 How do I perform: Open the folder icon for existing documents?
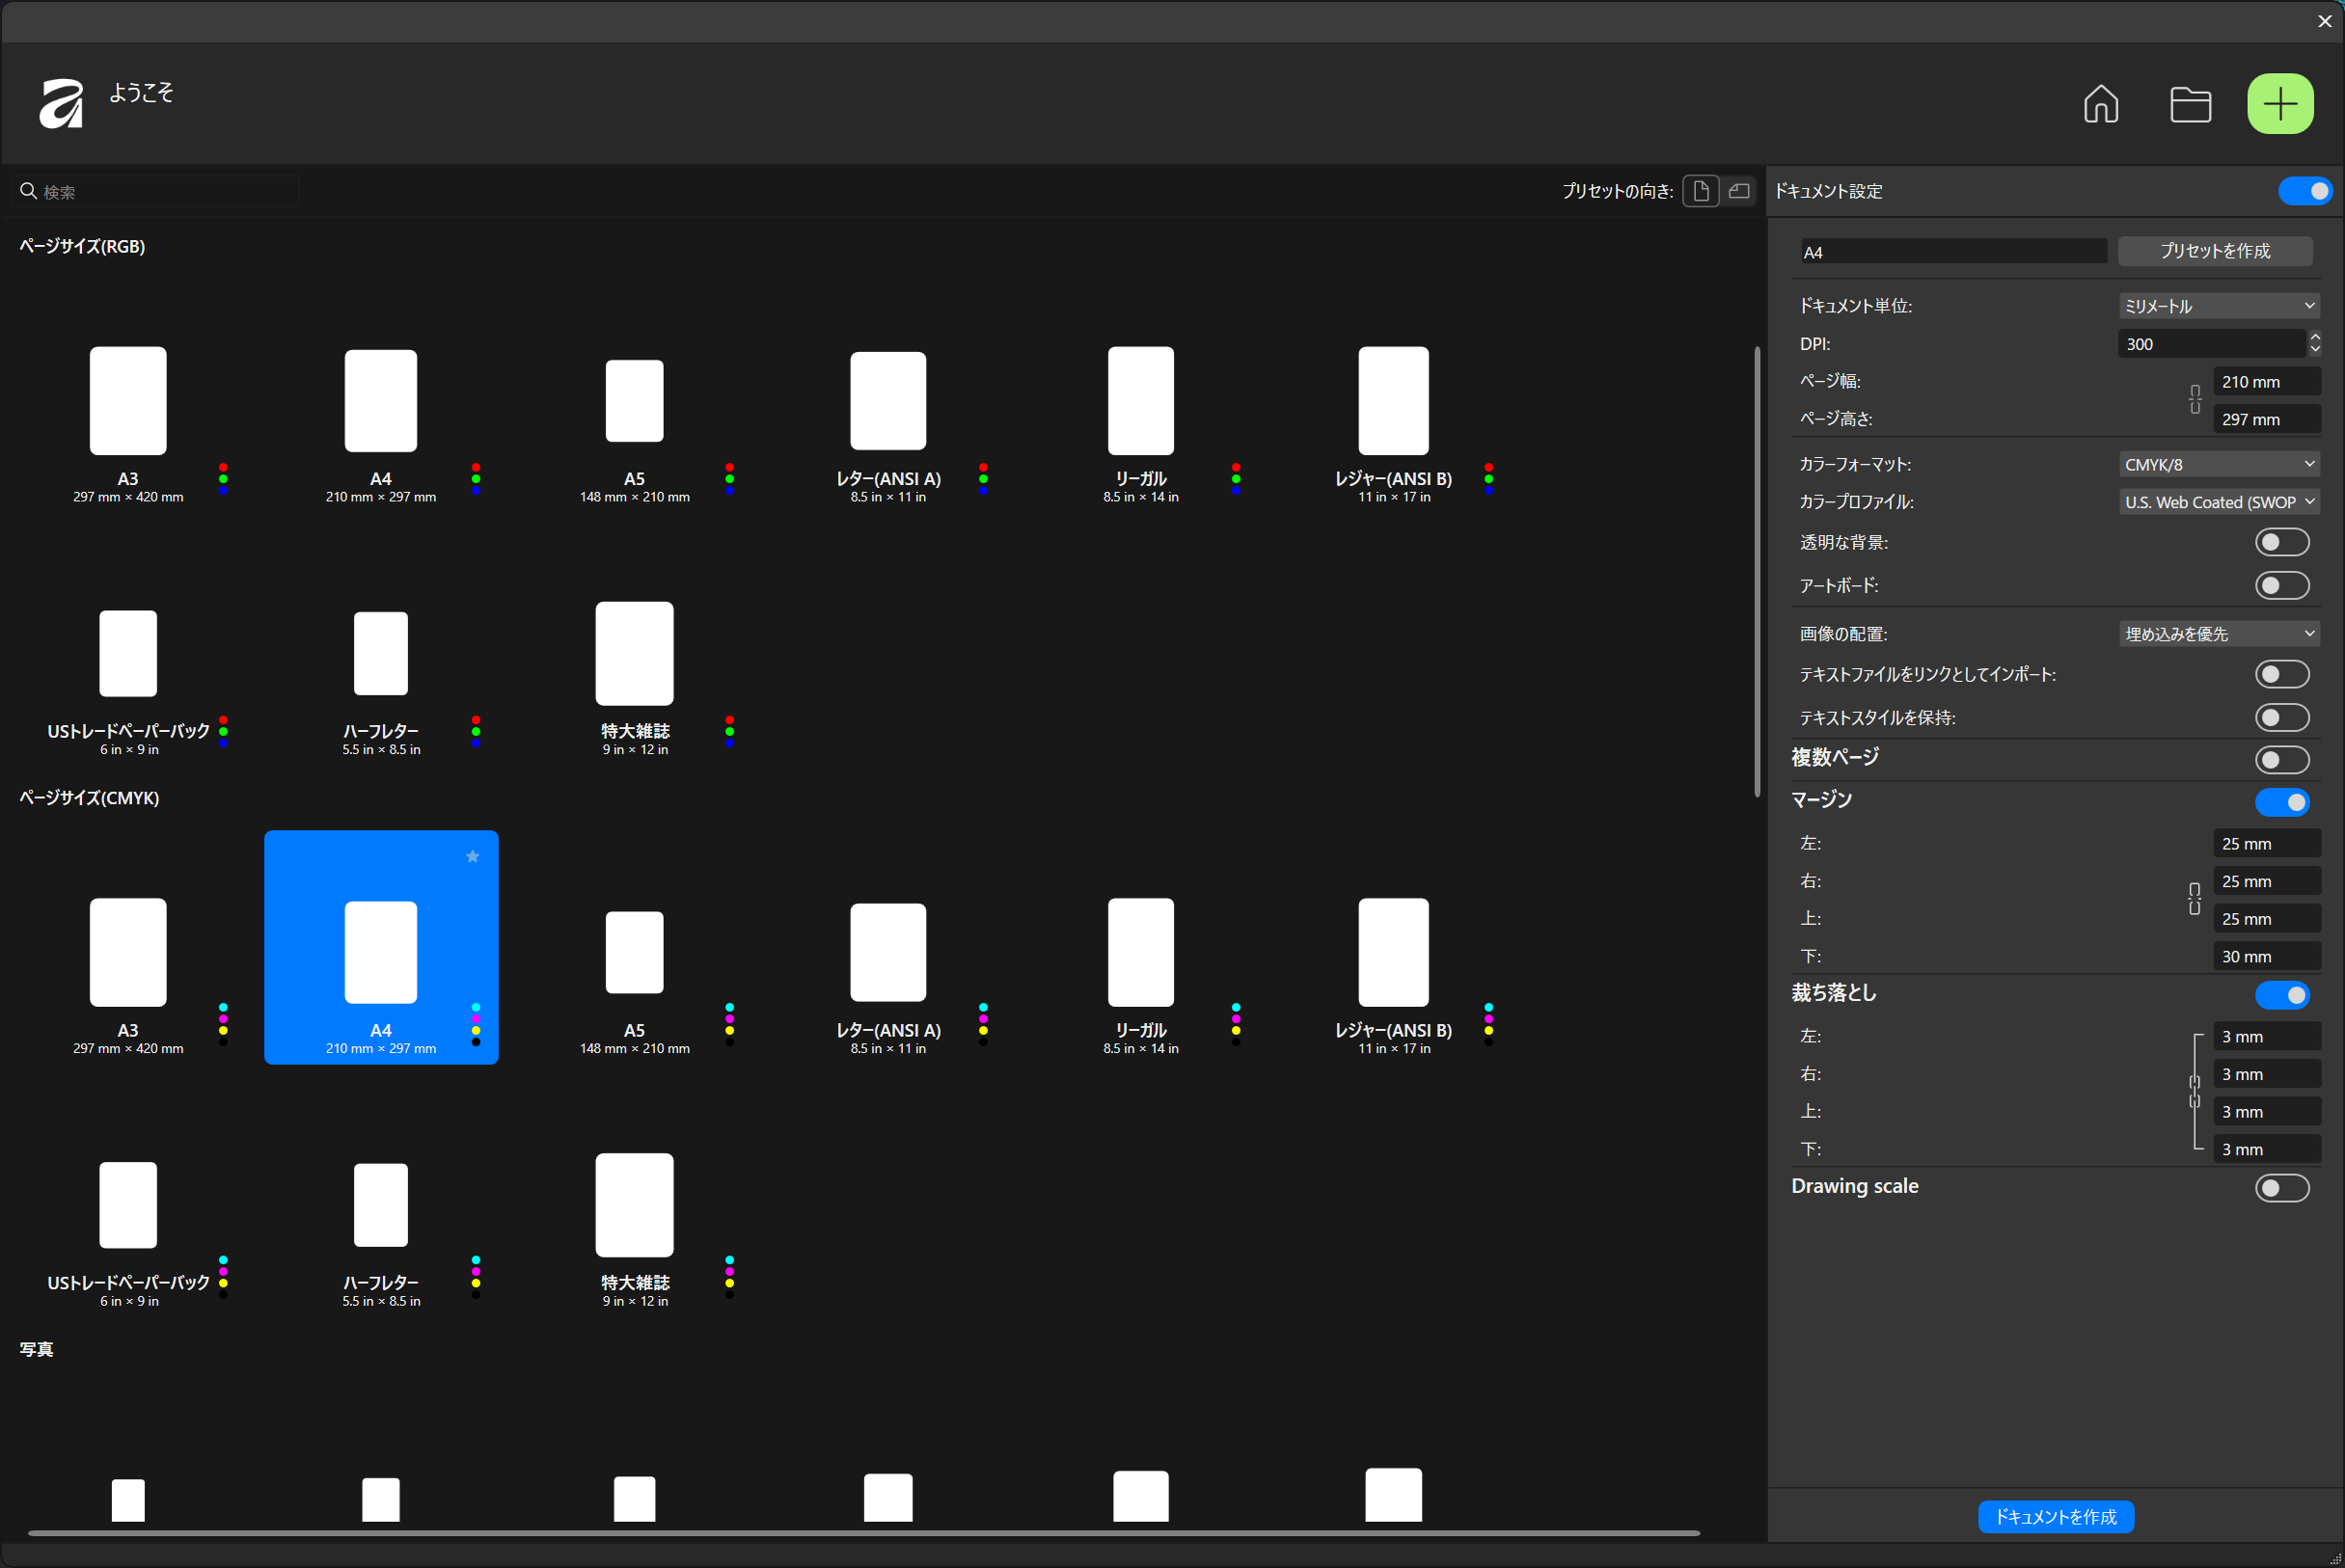pos(2190,104)
